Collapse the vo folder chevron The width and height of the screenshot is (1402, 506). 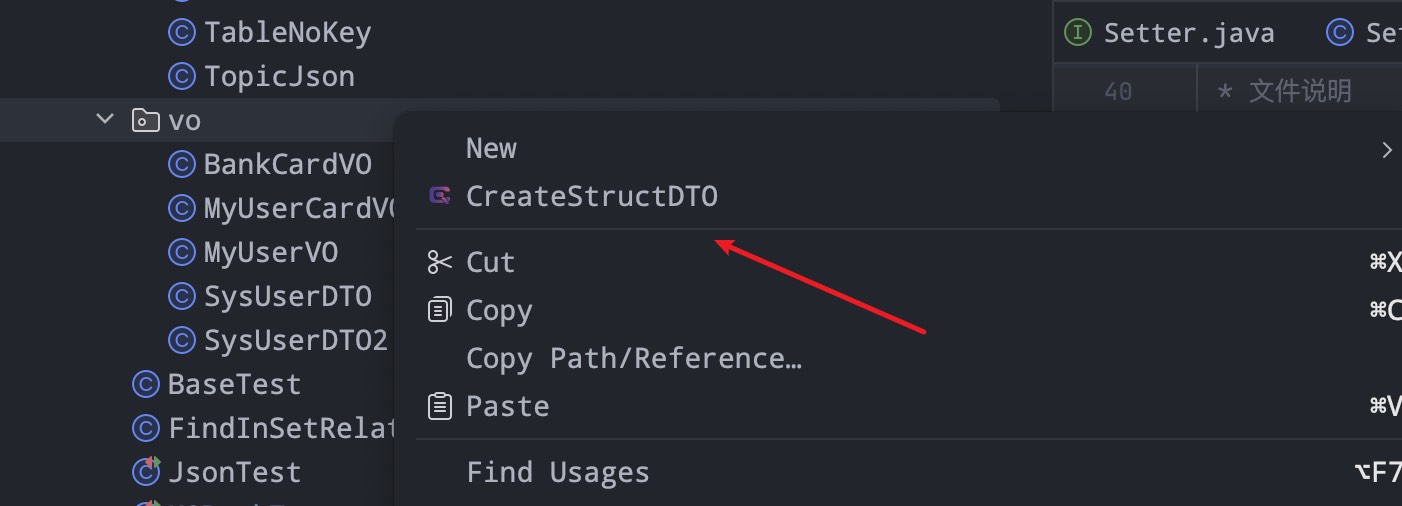(105, 119)
